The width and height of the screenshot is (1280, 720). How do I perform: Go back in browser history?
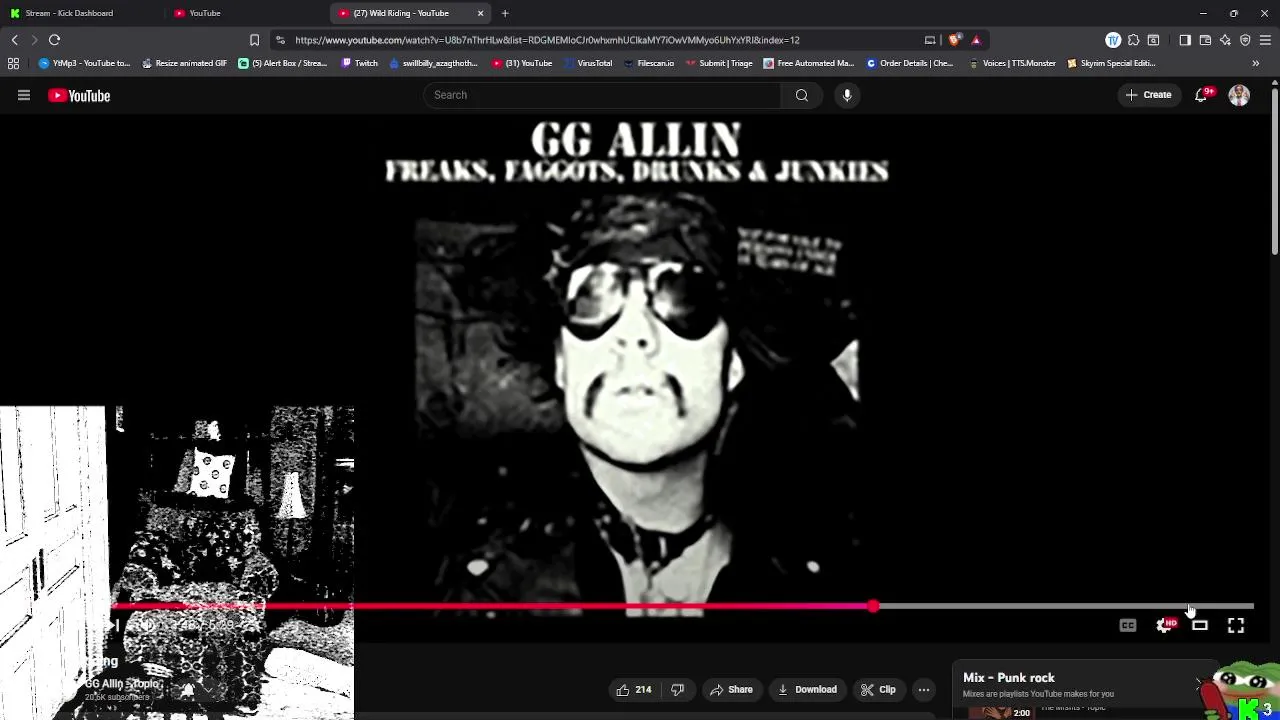15,40
